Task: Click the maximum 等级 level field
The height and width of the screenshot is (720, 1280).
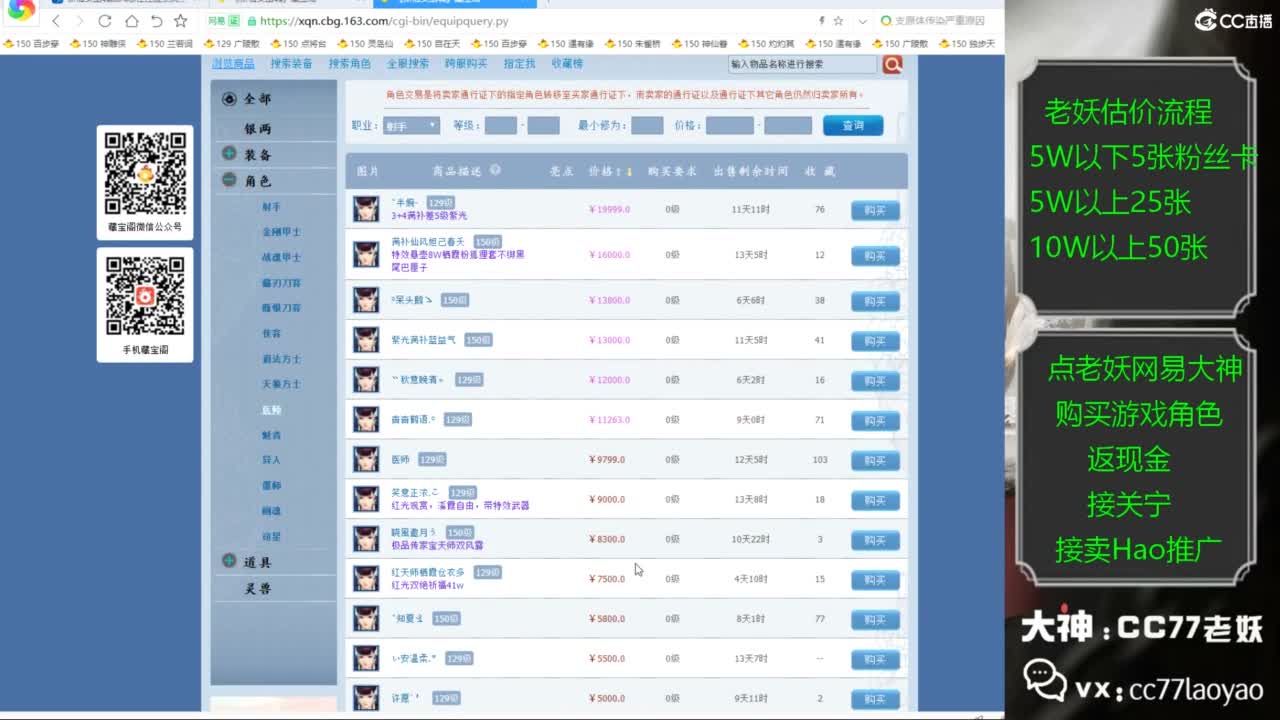Action: pyautogui.click(x=543, y=126)
